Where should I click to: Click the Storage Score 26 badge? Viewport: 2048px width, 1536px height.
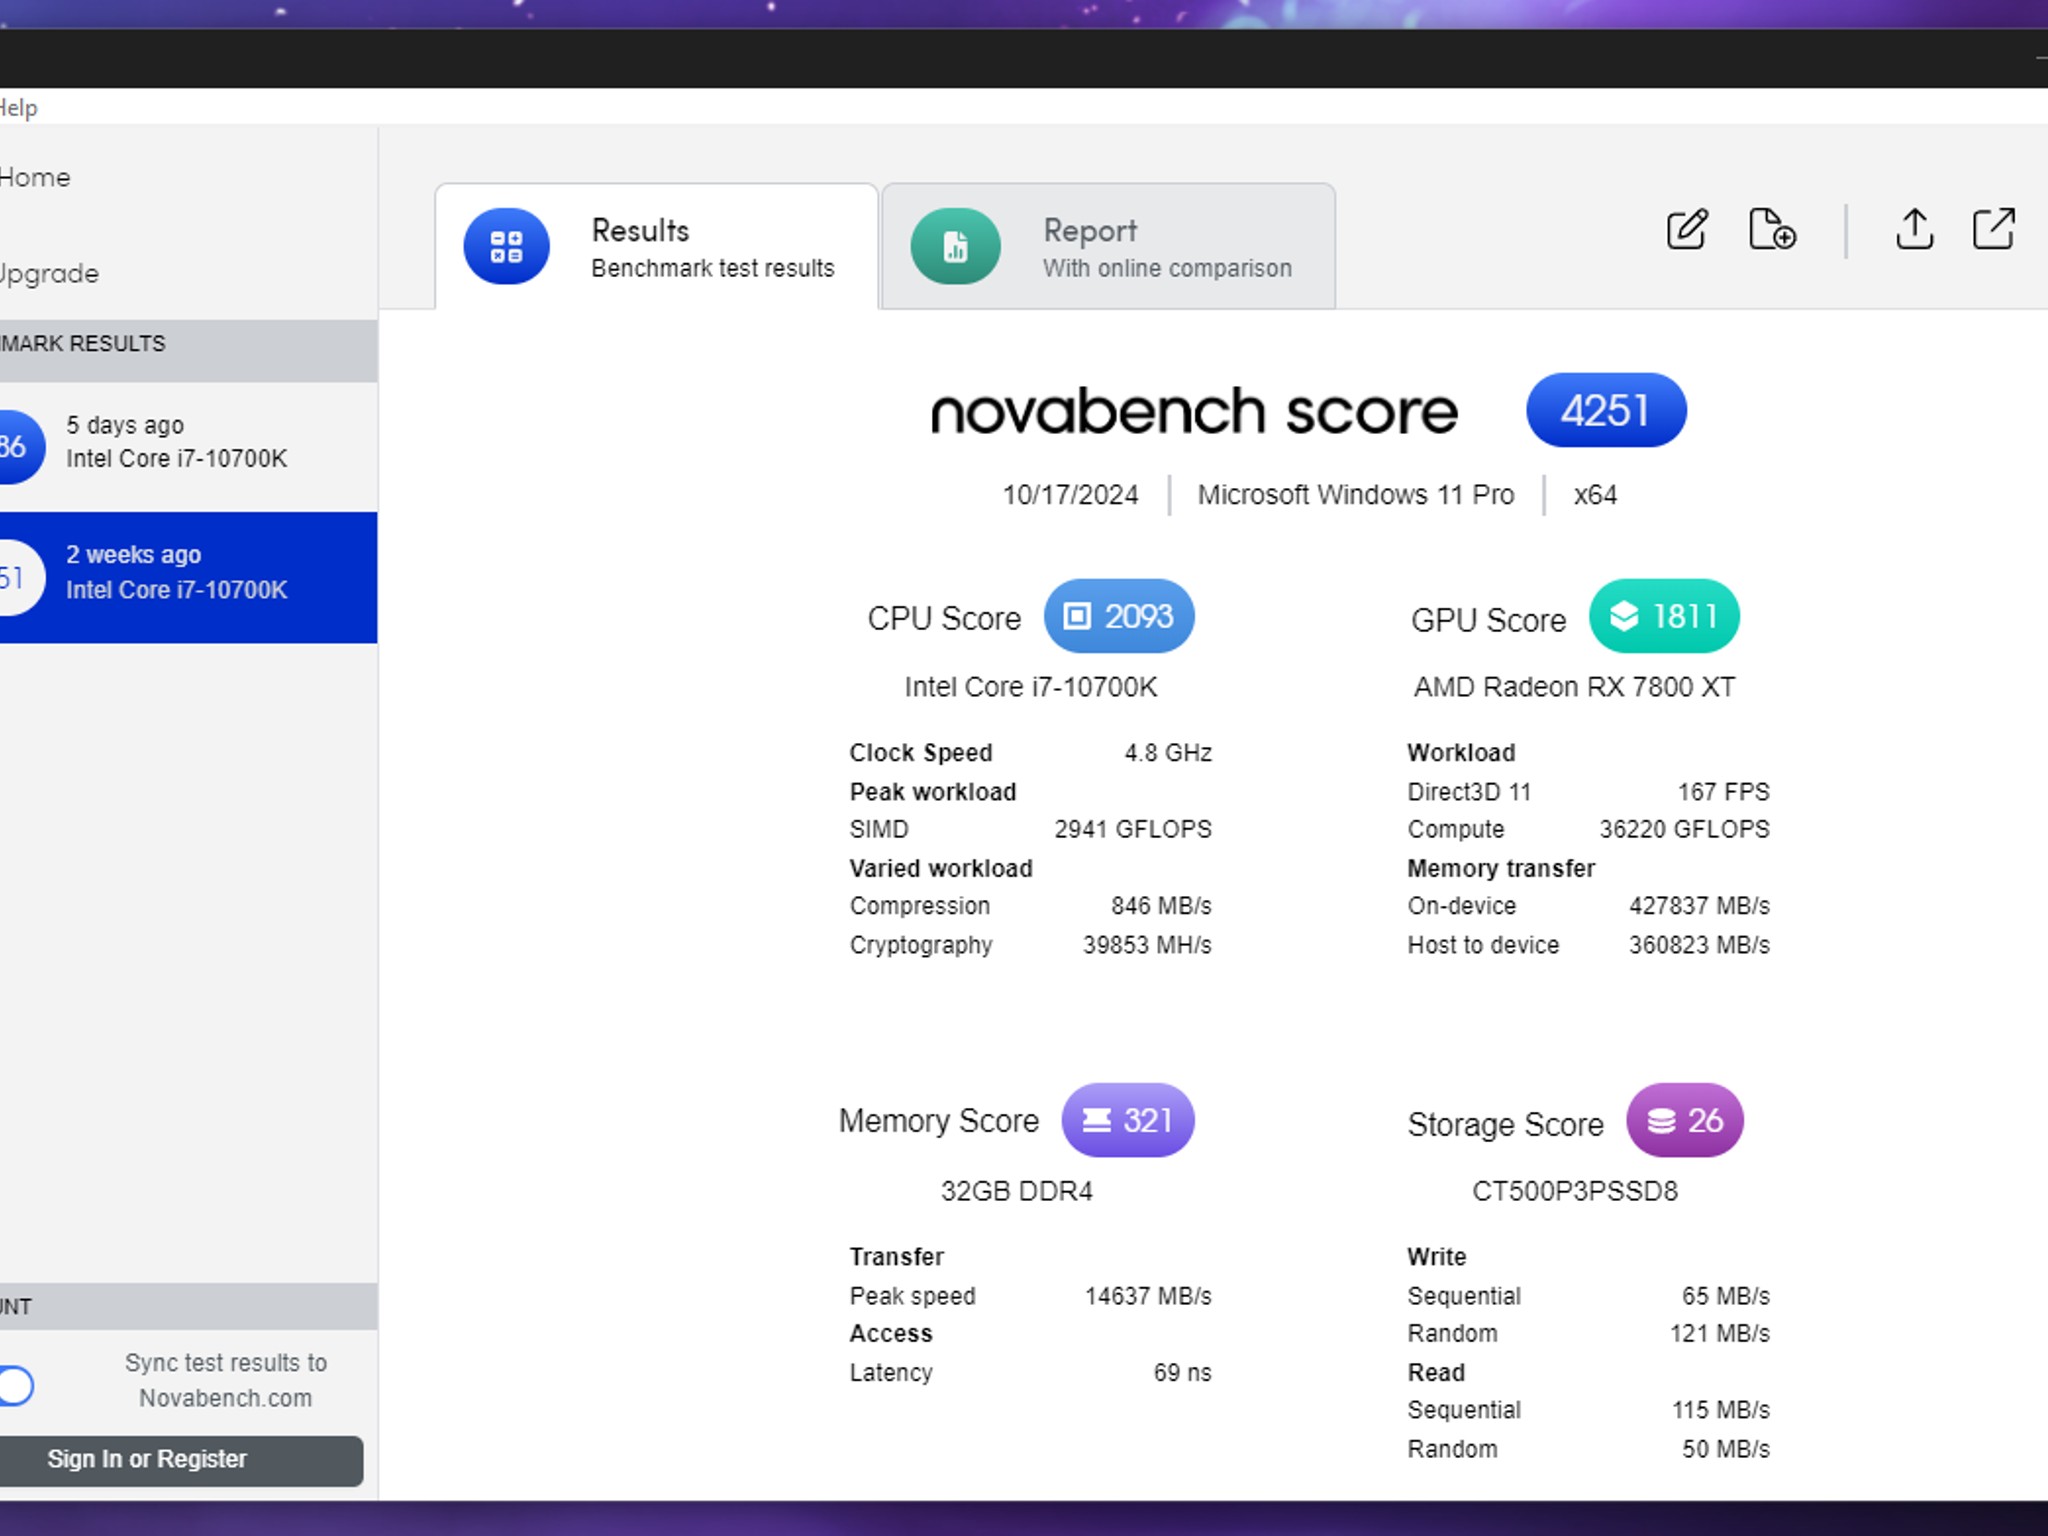[1685, 1120]
